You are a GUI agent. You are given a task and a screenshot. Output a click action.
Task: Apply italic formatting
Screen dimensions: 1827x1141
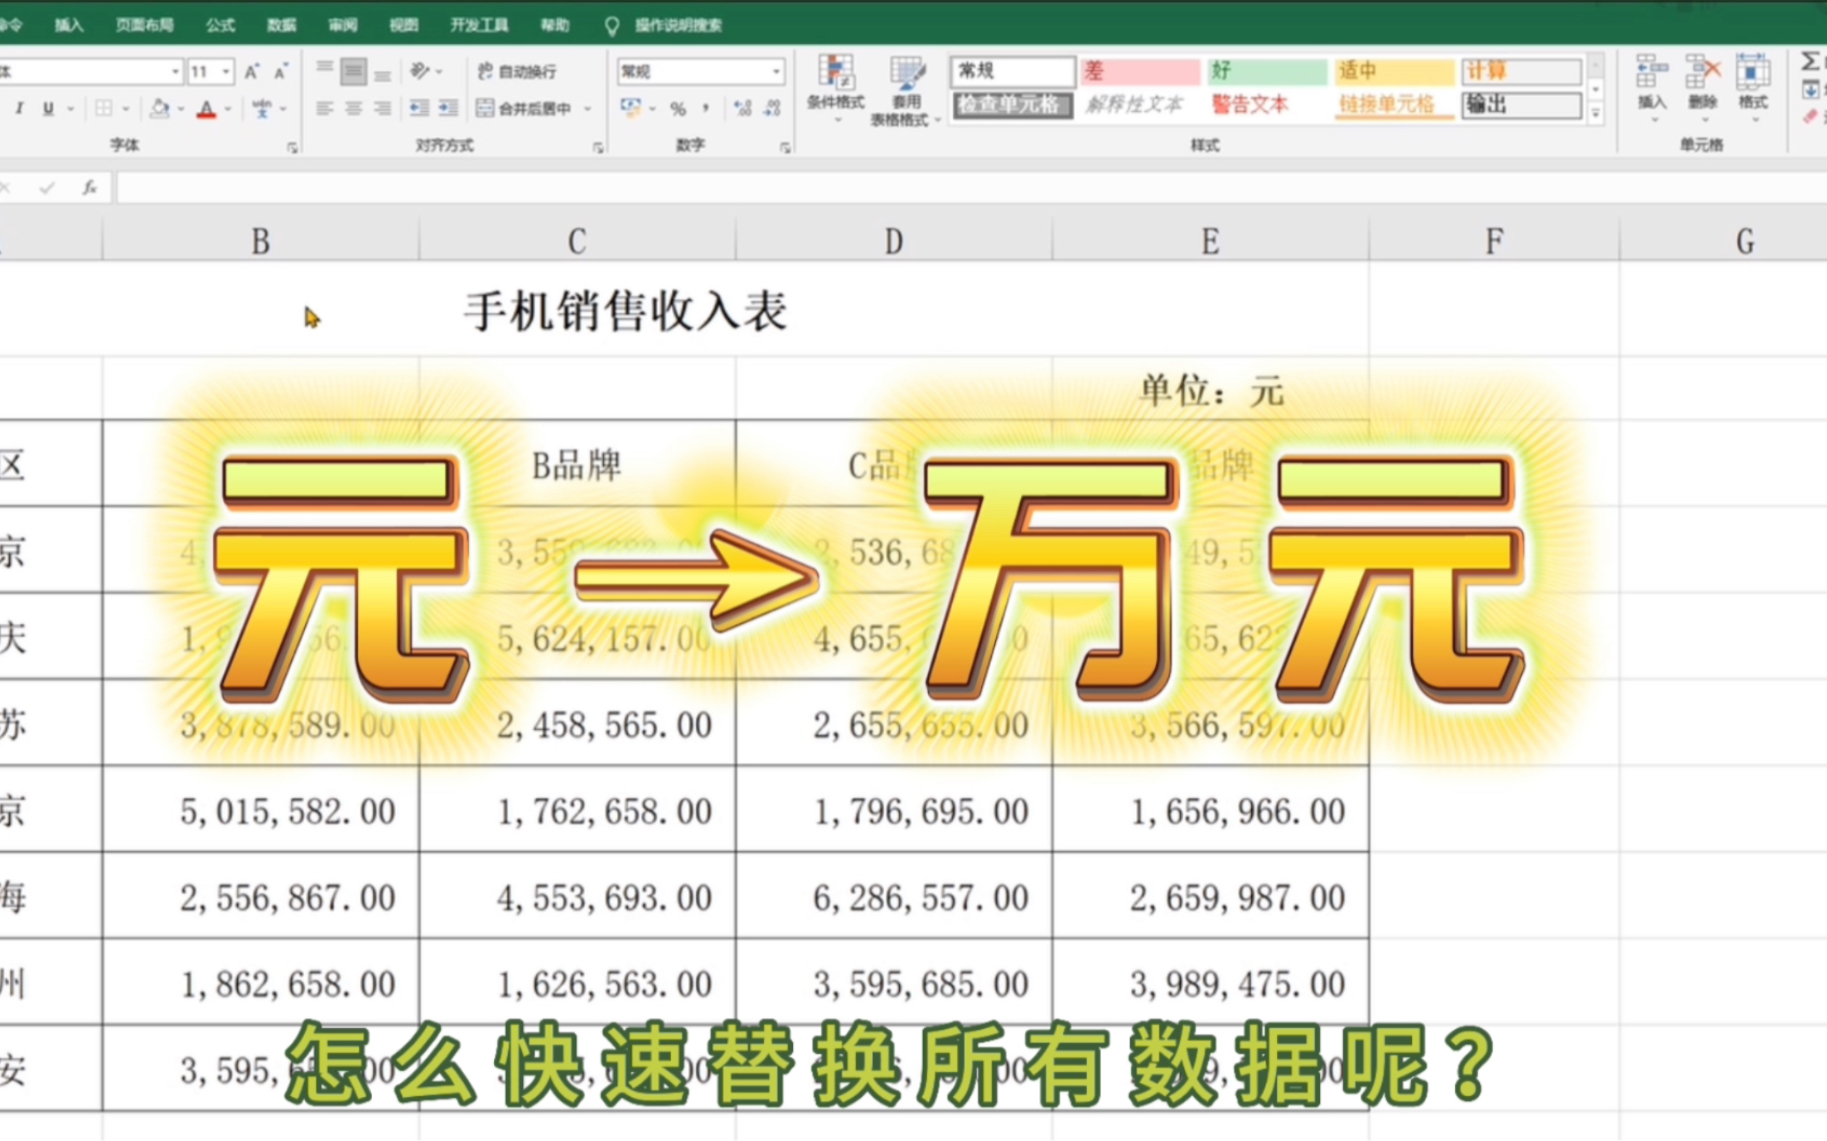click(x=19, y=108)
